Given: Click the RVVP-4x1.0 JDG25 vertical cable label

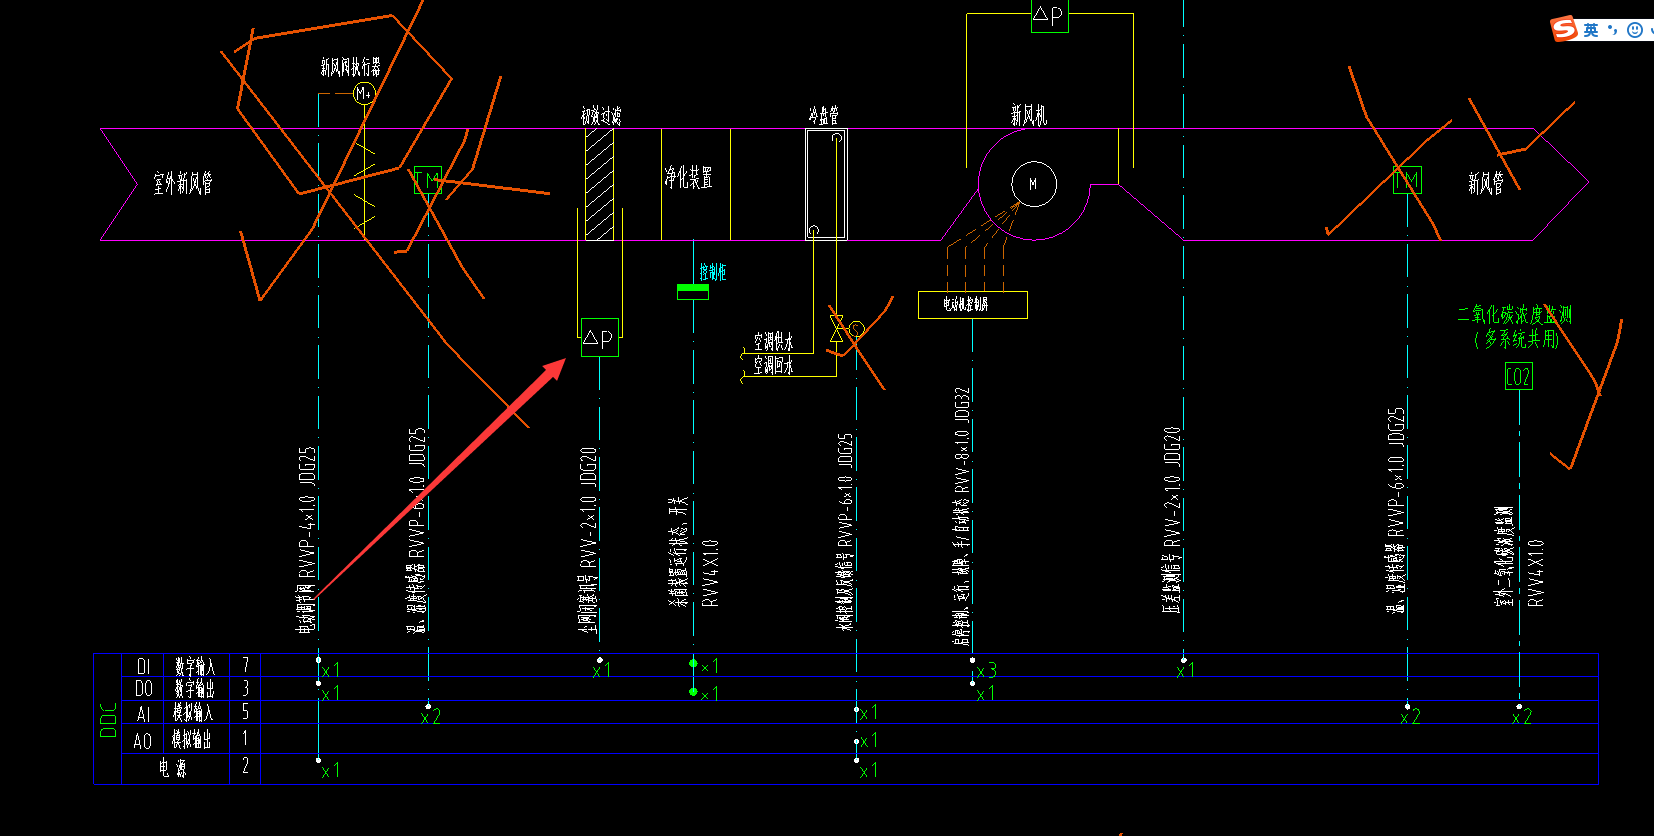Looking at the screenshot, I should point(308,513).
